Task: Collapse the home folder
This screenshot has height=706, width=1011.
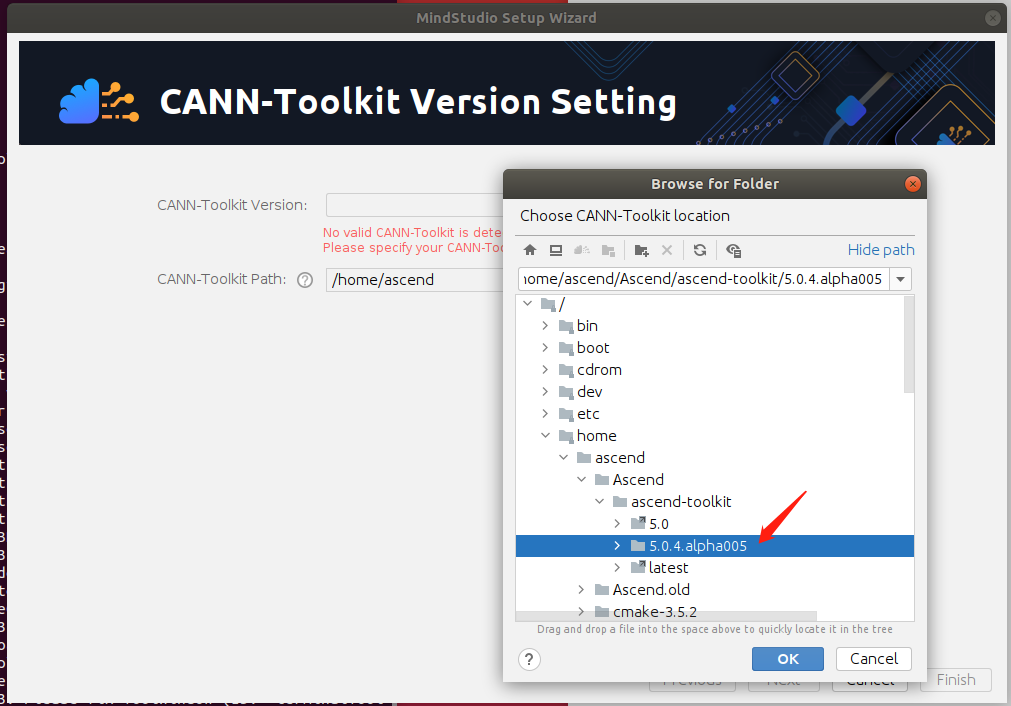Action: (x=545, y=435)
